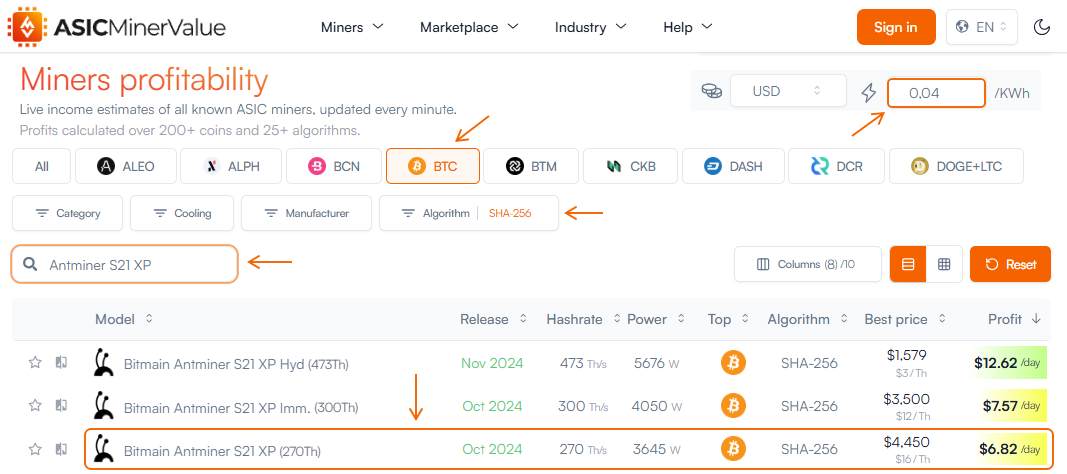
Task: Click the Sign in button
Action: tap(896, 27)
